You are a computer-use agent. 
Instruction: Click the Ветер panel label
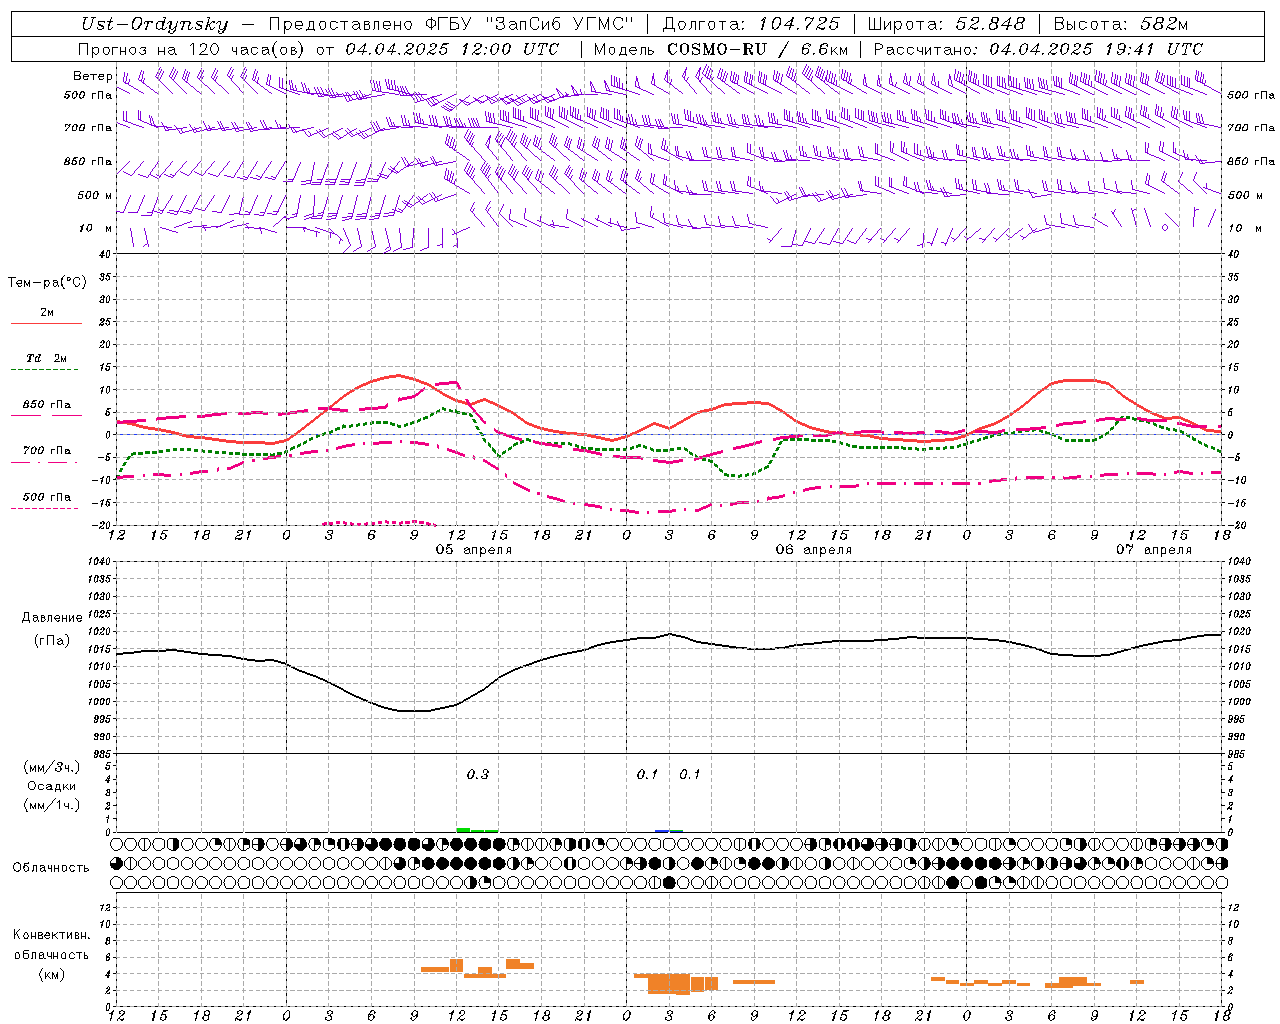pyautogui.click(x=91, y=76)
